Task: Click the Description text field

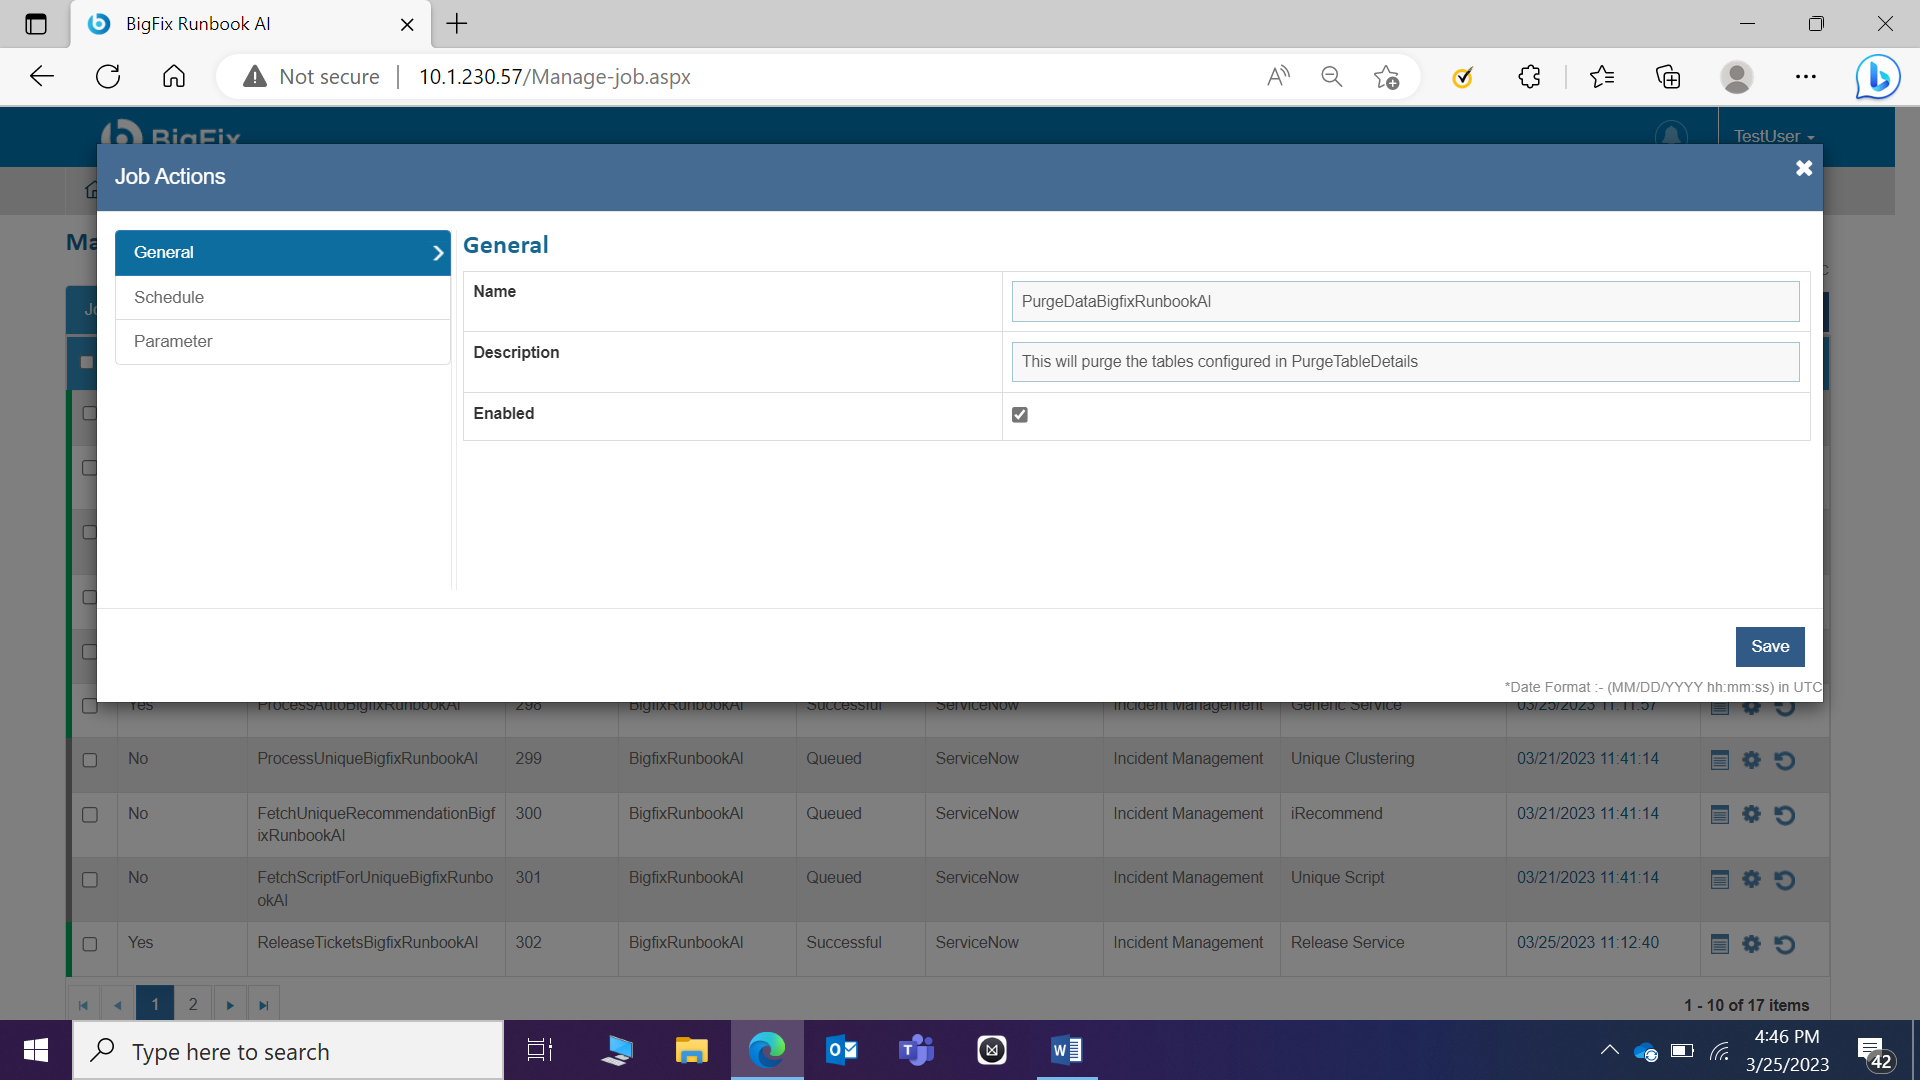Action: point(1404,361)
